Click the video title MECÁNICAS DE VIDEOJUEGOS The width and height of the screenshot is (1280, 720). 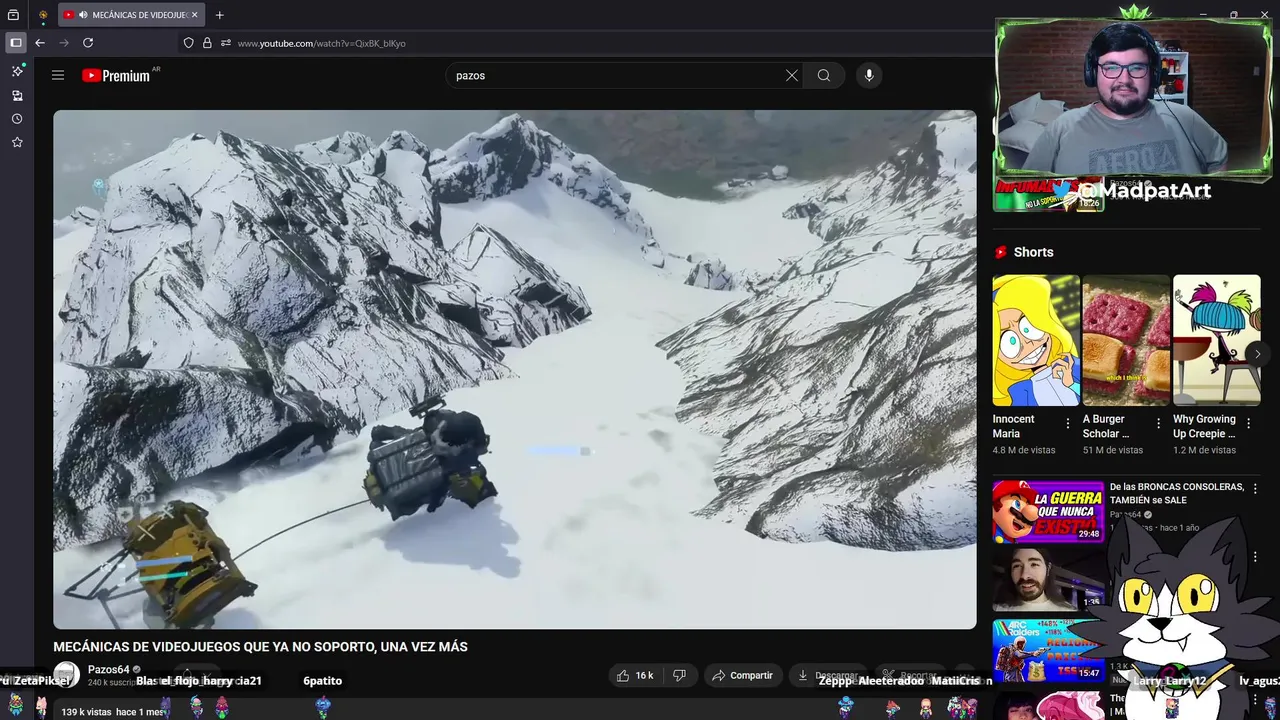(x=260, y=647)
